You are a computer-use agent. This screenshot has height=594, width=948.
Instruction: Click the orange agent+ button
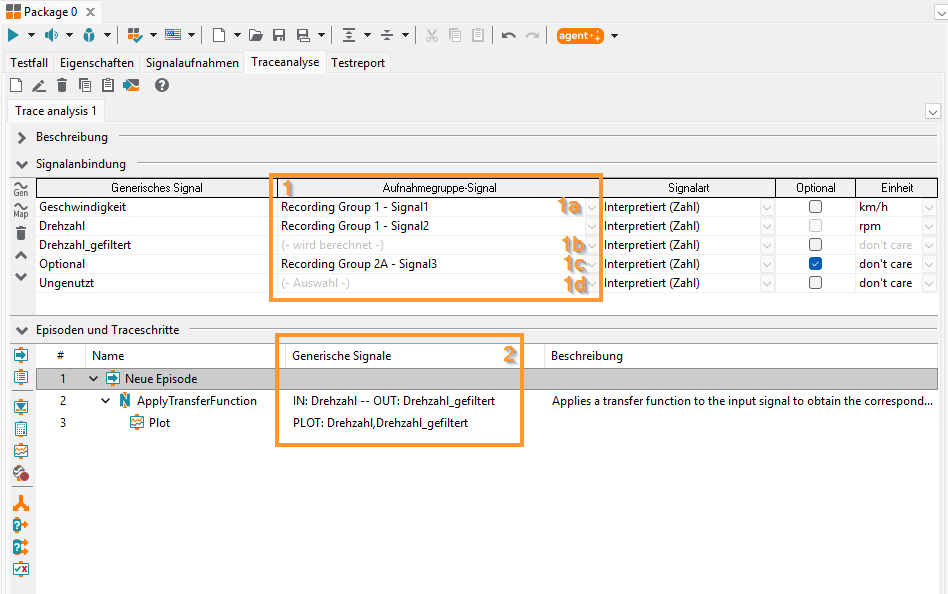click(x=580, y=36)
